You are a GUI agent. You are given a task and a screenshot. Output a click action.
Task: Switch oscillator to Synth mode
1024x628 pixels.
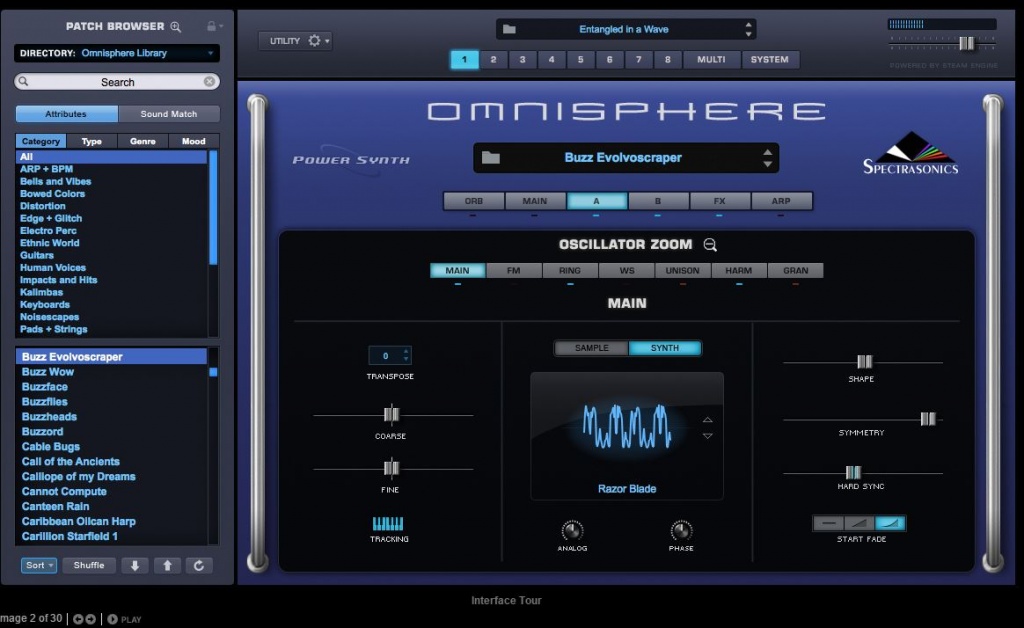click(665, 348)
